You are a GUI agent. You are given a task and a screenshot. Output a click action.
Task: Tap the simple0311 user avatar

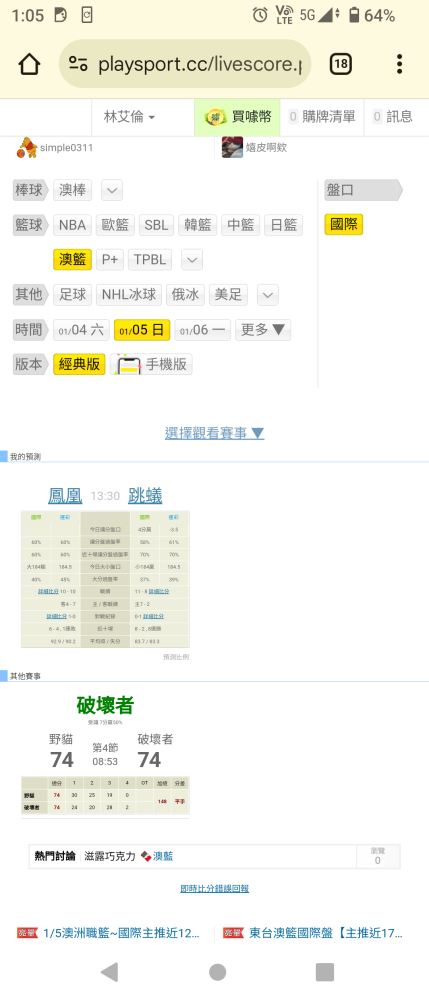pyautogui.click(x=27, y=147)
